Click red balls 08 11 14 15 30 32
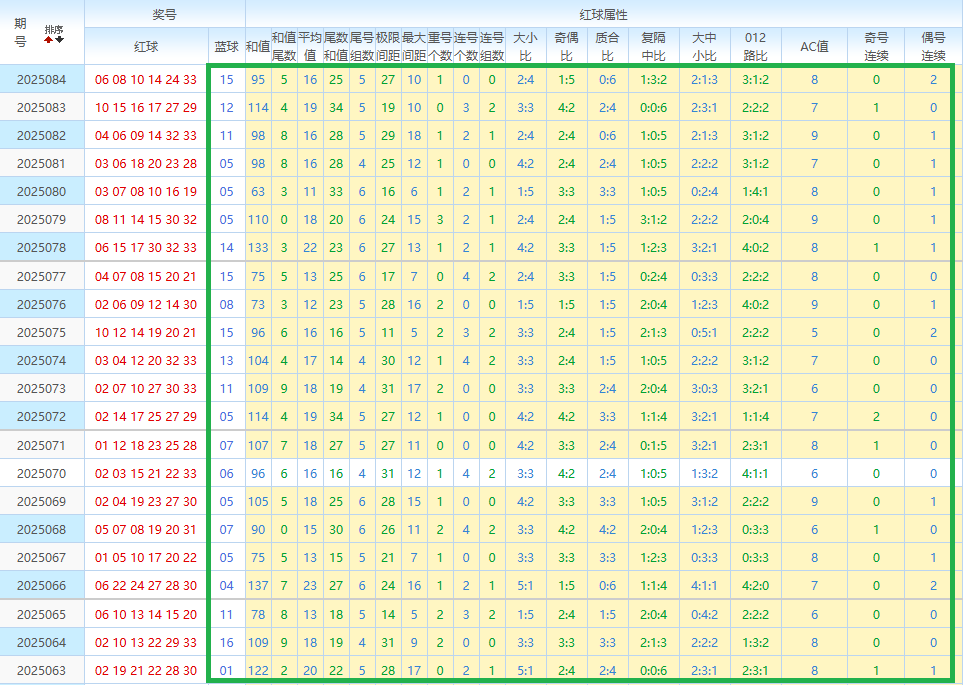The width and height of the screenshot is (966, 685). click(146, 220)
